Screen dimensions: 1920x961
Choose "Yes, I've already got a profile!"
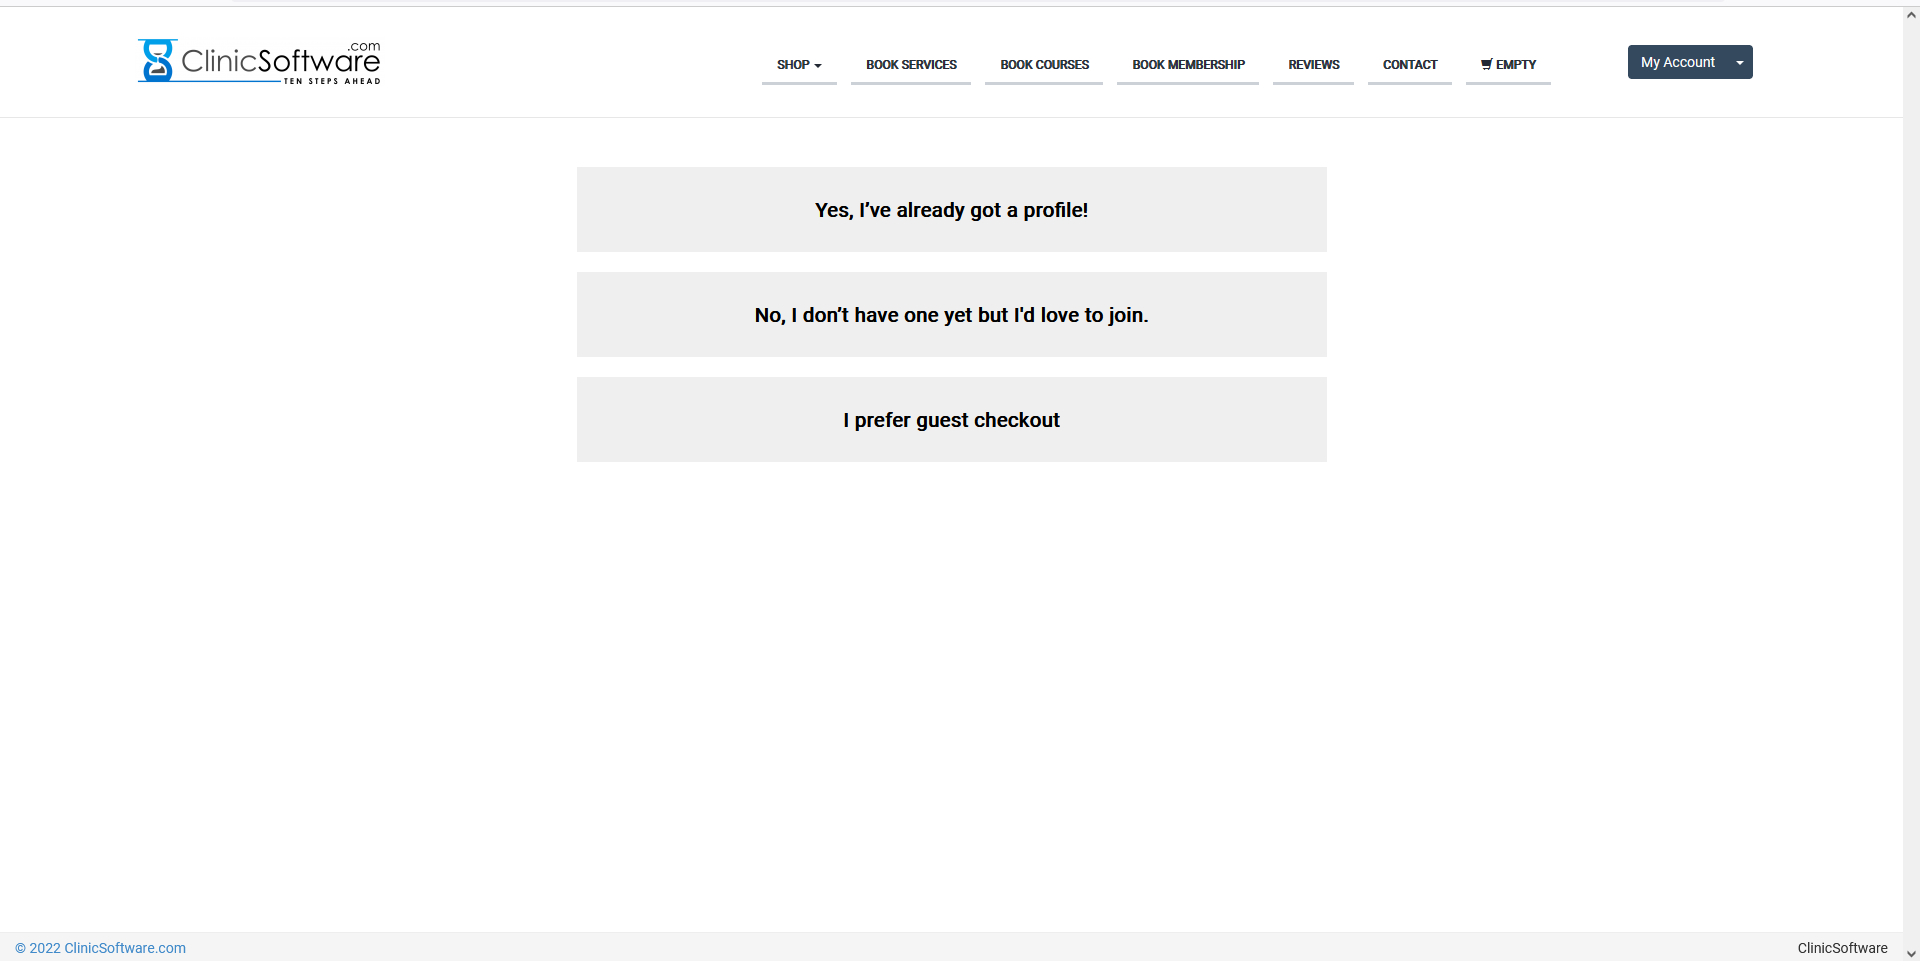pyautogui.click(x=951, y=210)
